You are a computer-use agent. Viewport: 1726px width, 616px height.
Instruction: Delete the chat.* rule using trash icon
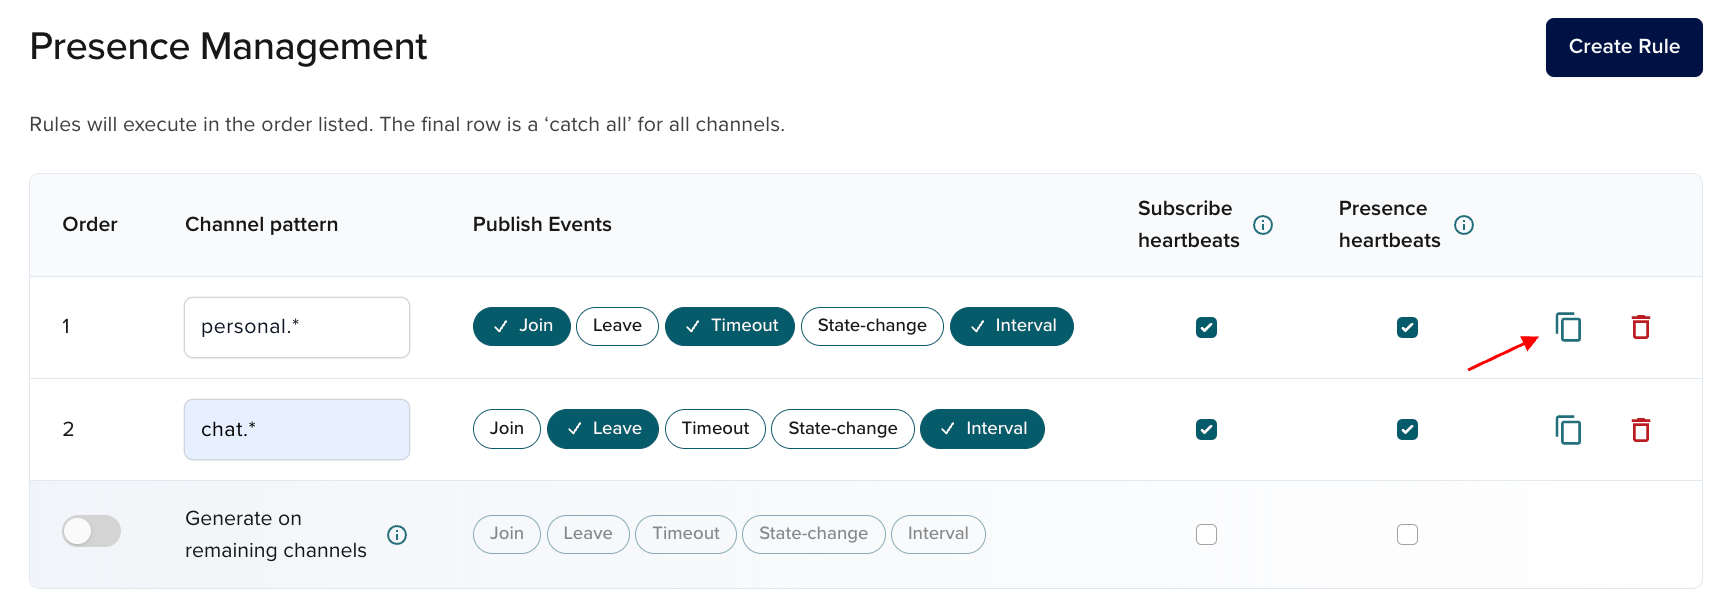click(1641, 430)
